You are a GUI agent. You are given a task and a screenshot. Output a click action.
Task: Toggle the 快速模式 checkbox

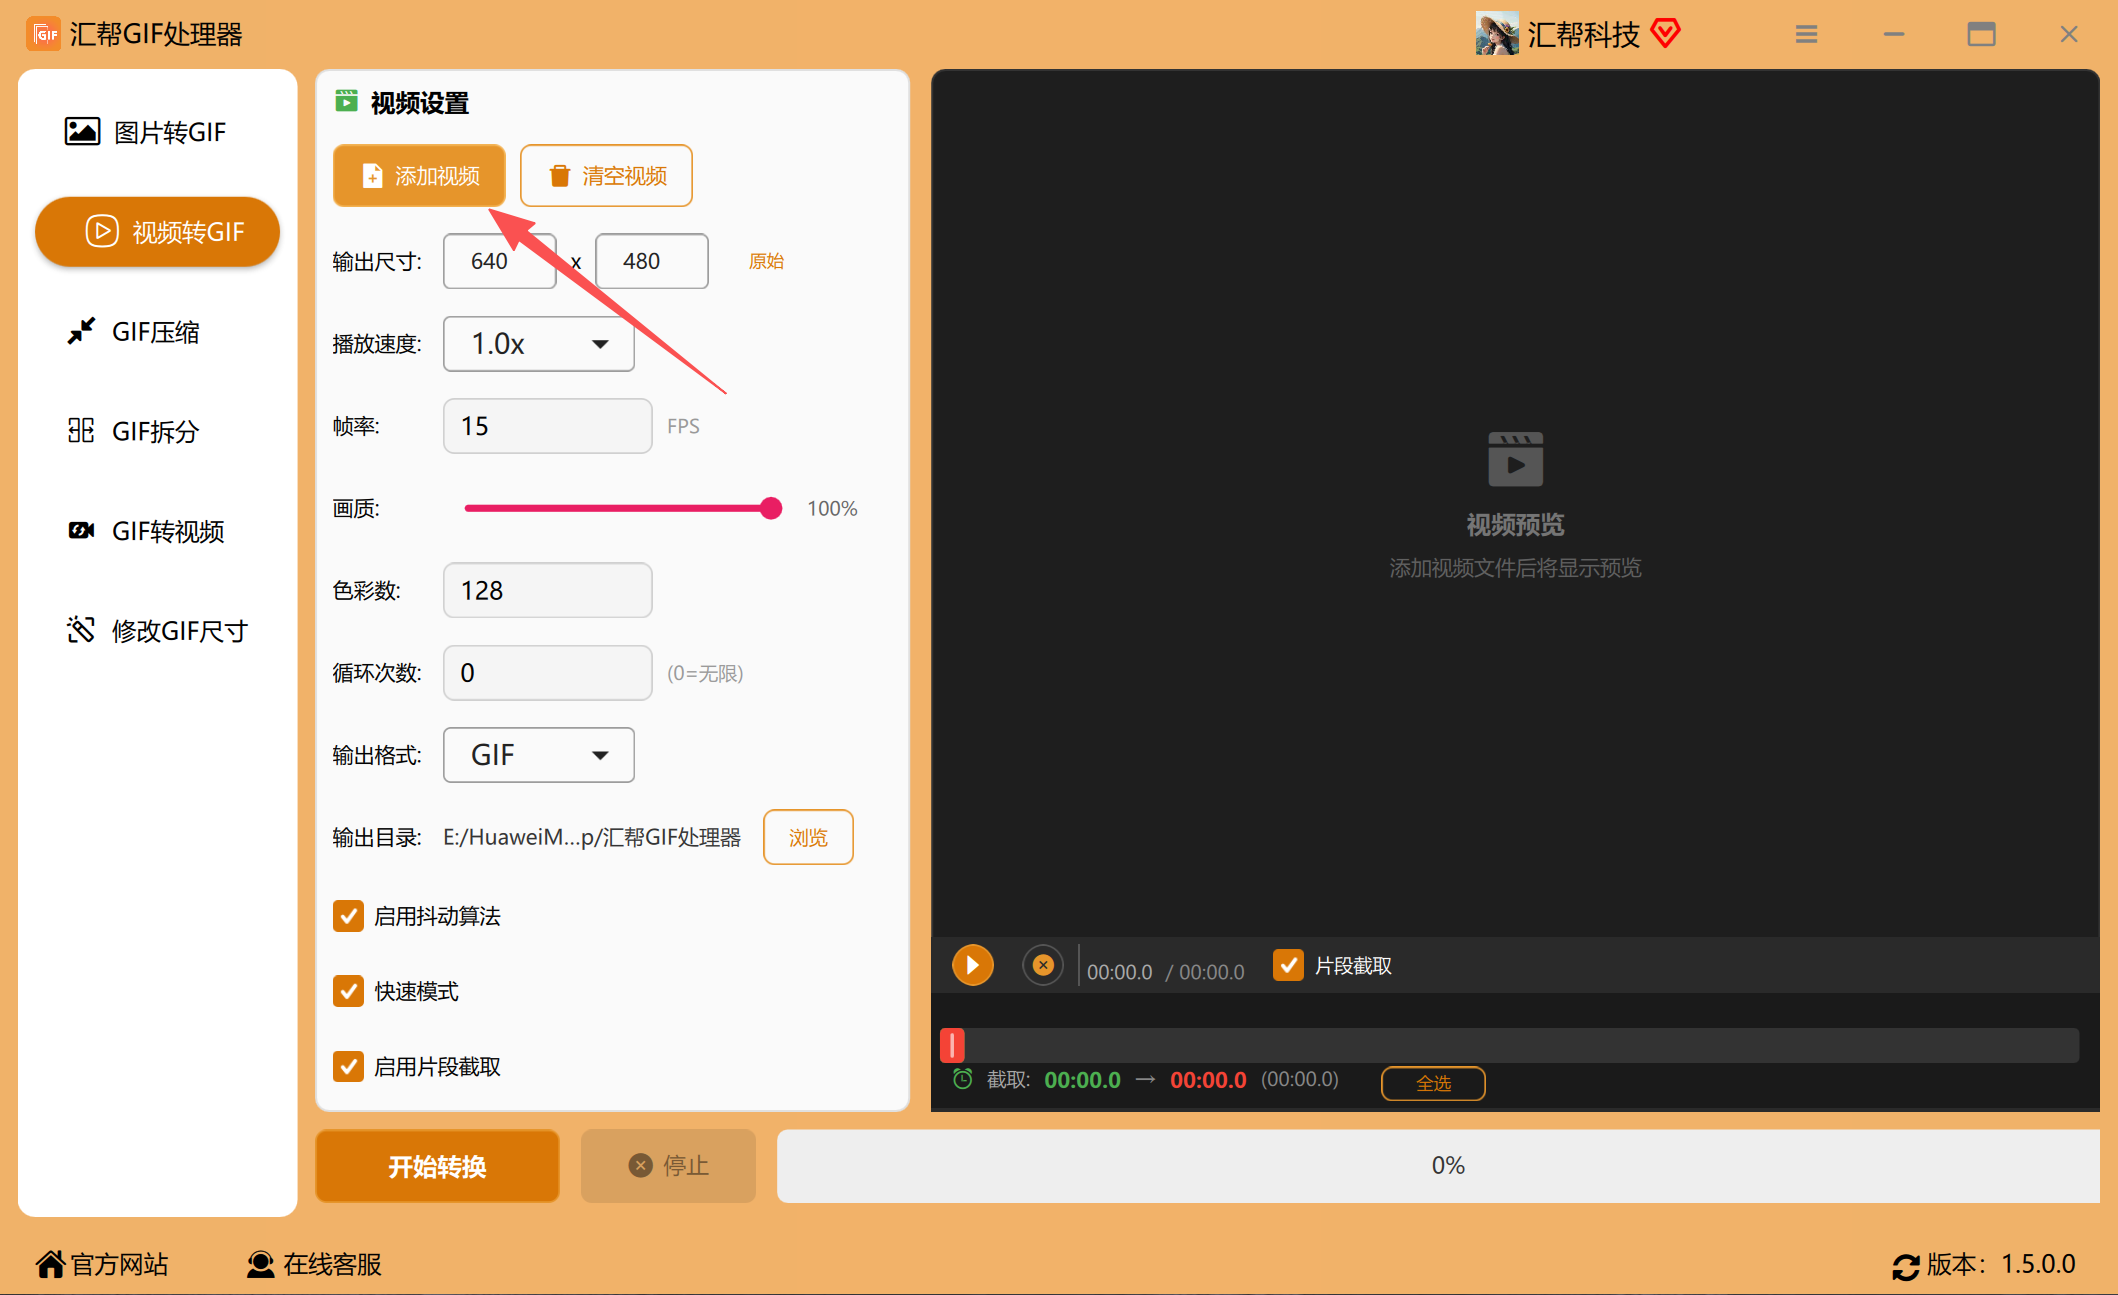click(x=348, y=991)
